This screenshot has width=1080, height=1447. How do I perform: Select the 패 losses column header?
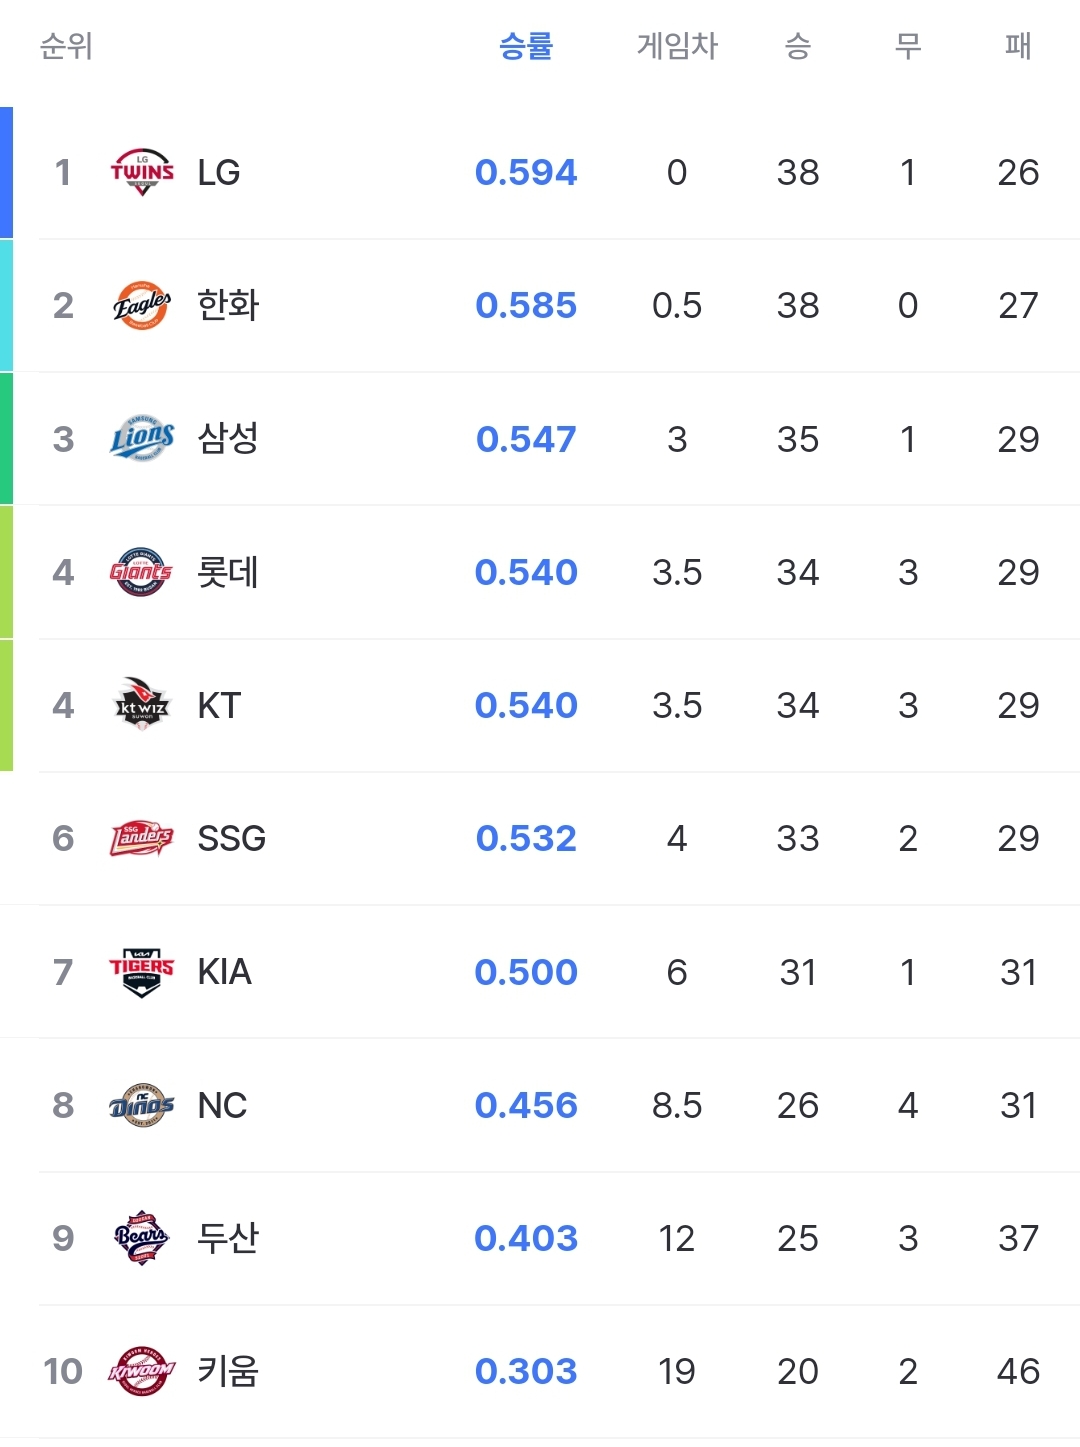click(x=1018, y=46)
